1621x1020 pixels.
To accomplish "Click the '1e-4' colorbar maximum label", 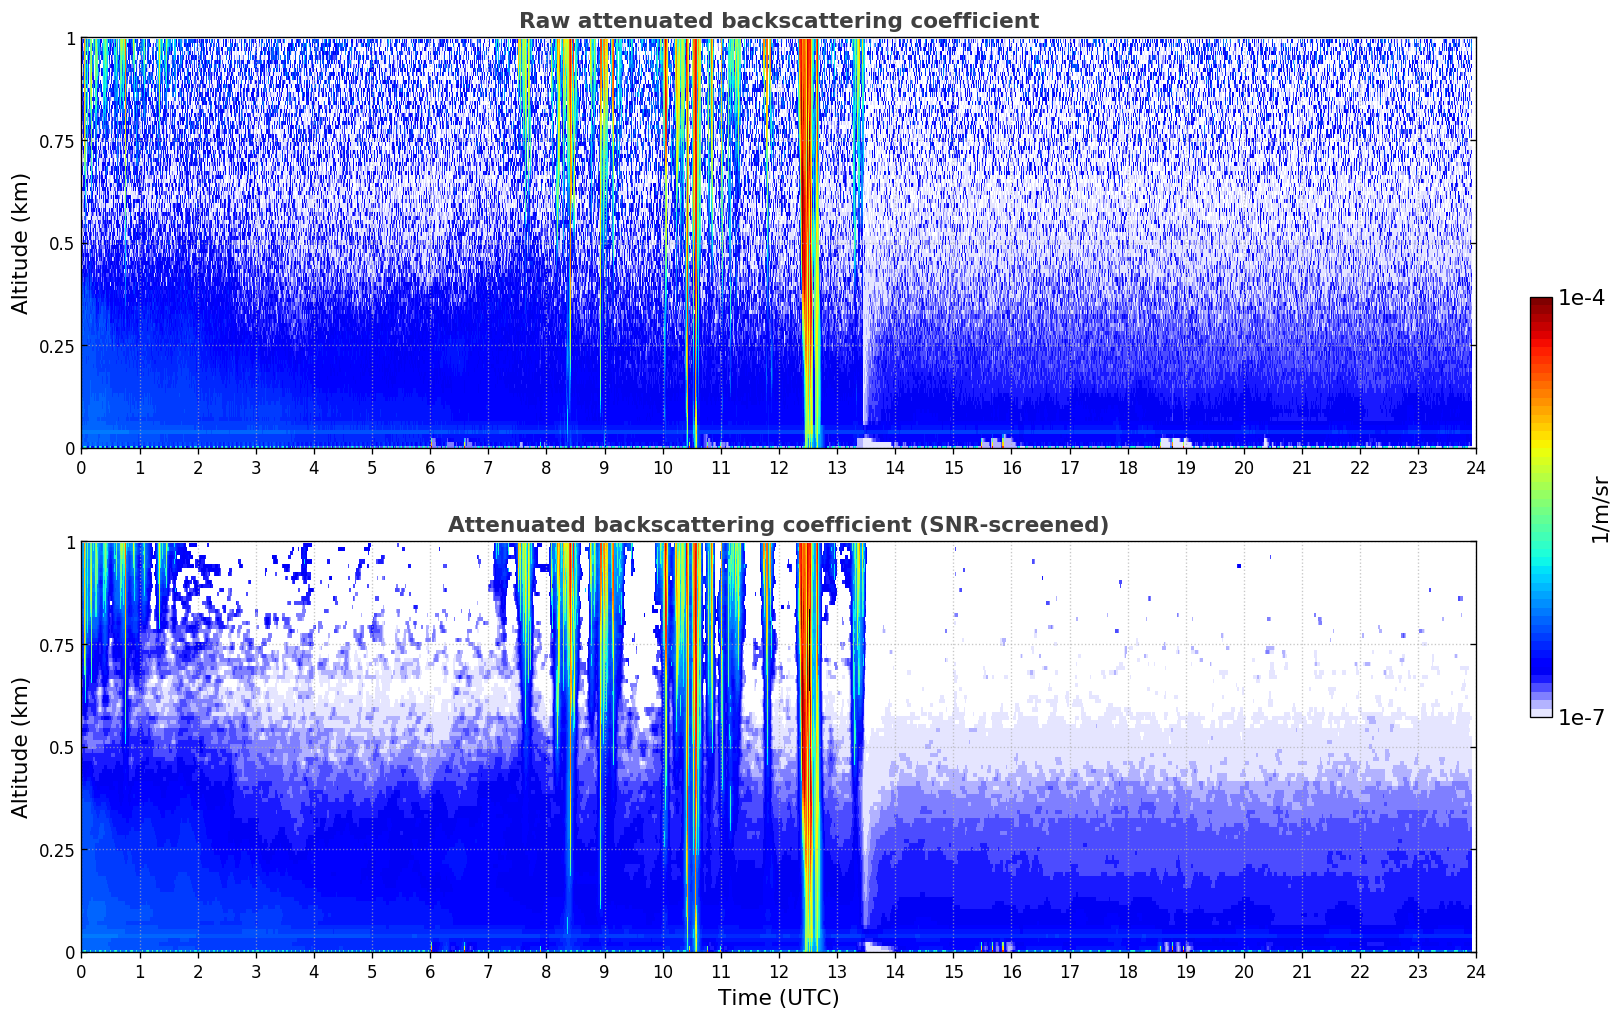I will pos(1581,298).
